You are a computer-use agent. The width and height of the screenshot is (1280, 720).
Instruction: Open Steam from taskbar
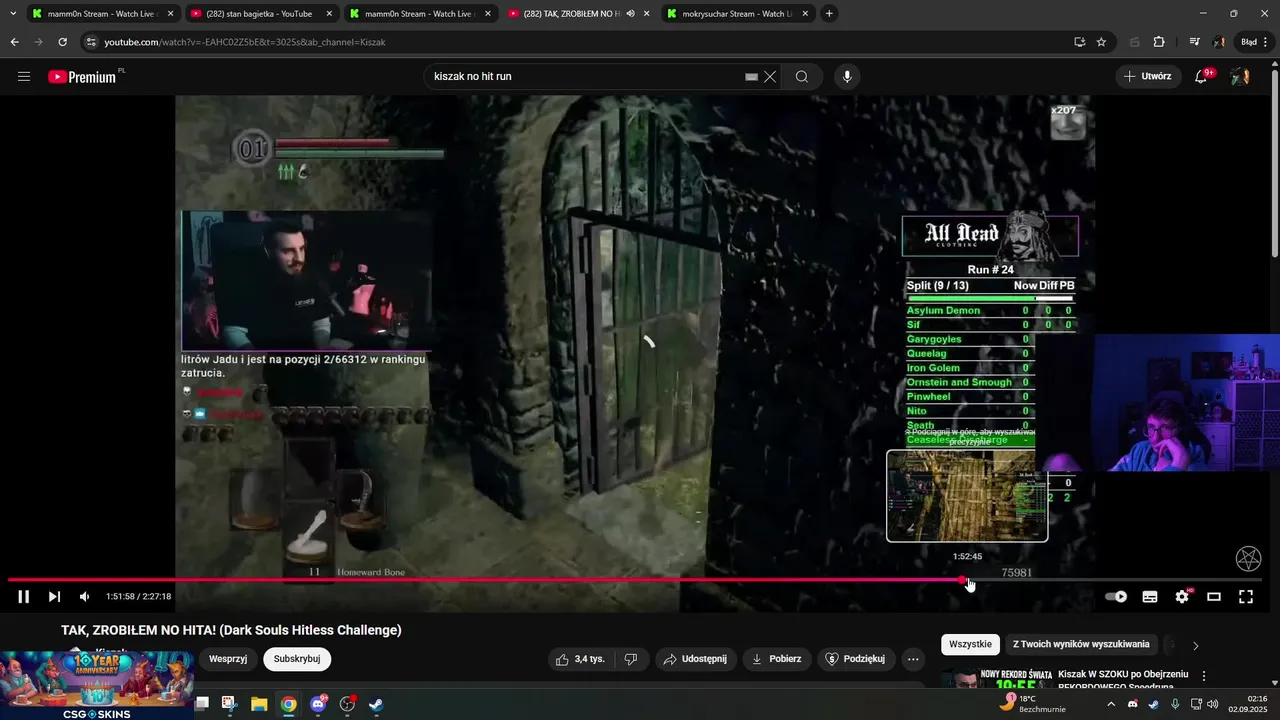(x=375, y=704)
